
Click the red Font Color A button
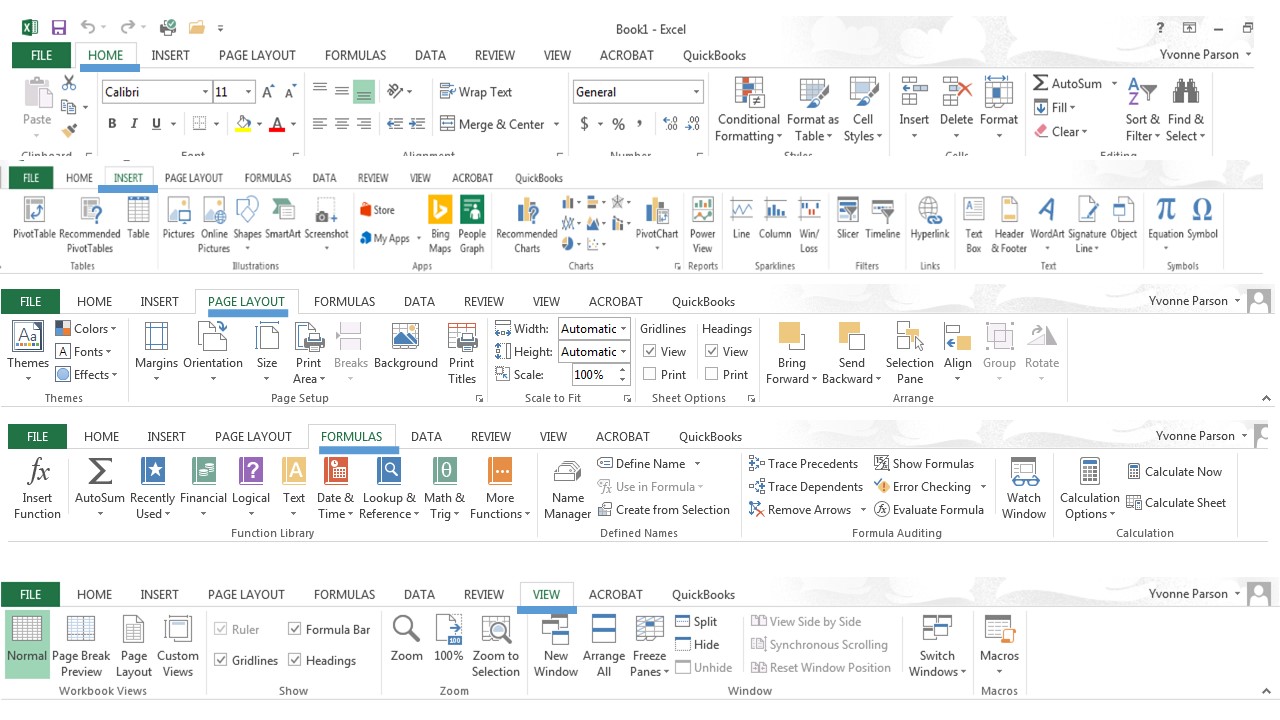coord(277,124)
